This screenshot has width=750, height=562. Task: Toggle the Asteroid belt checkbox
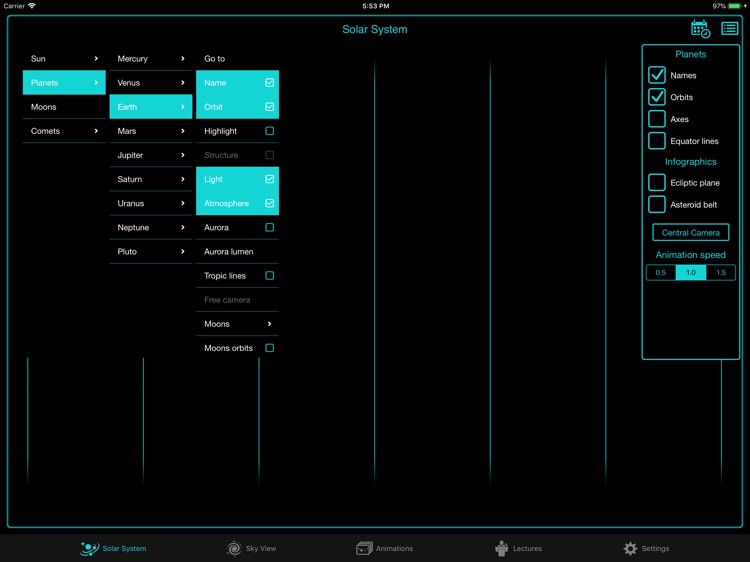pyautogui.click(x=657, y=205)
